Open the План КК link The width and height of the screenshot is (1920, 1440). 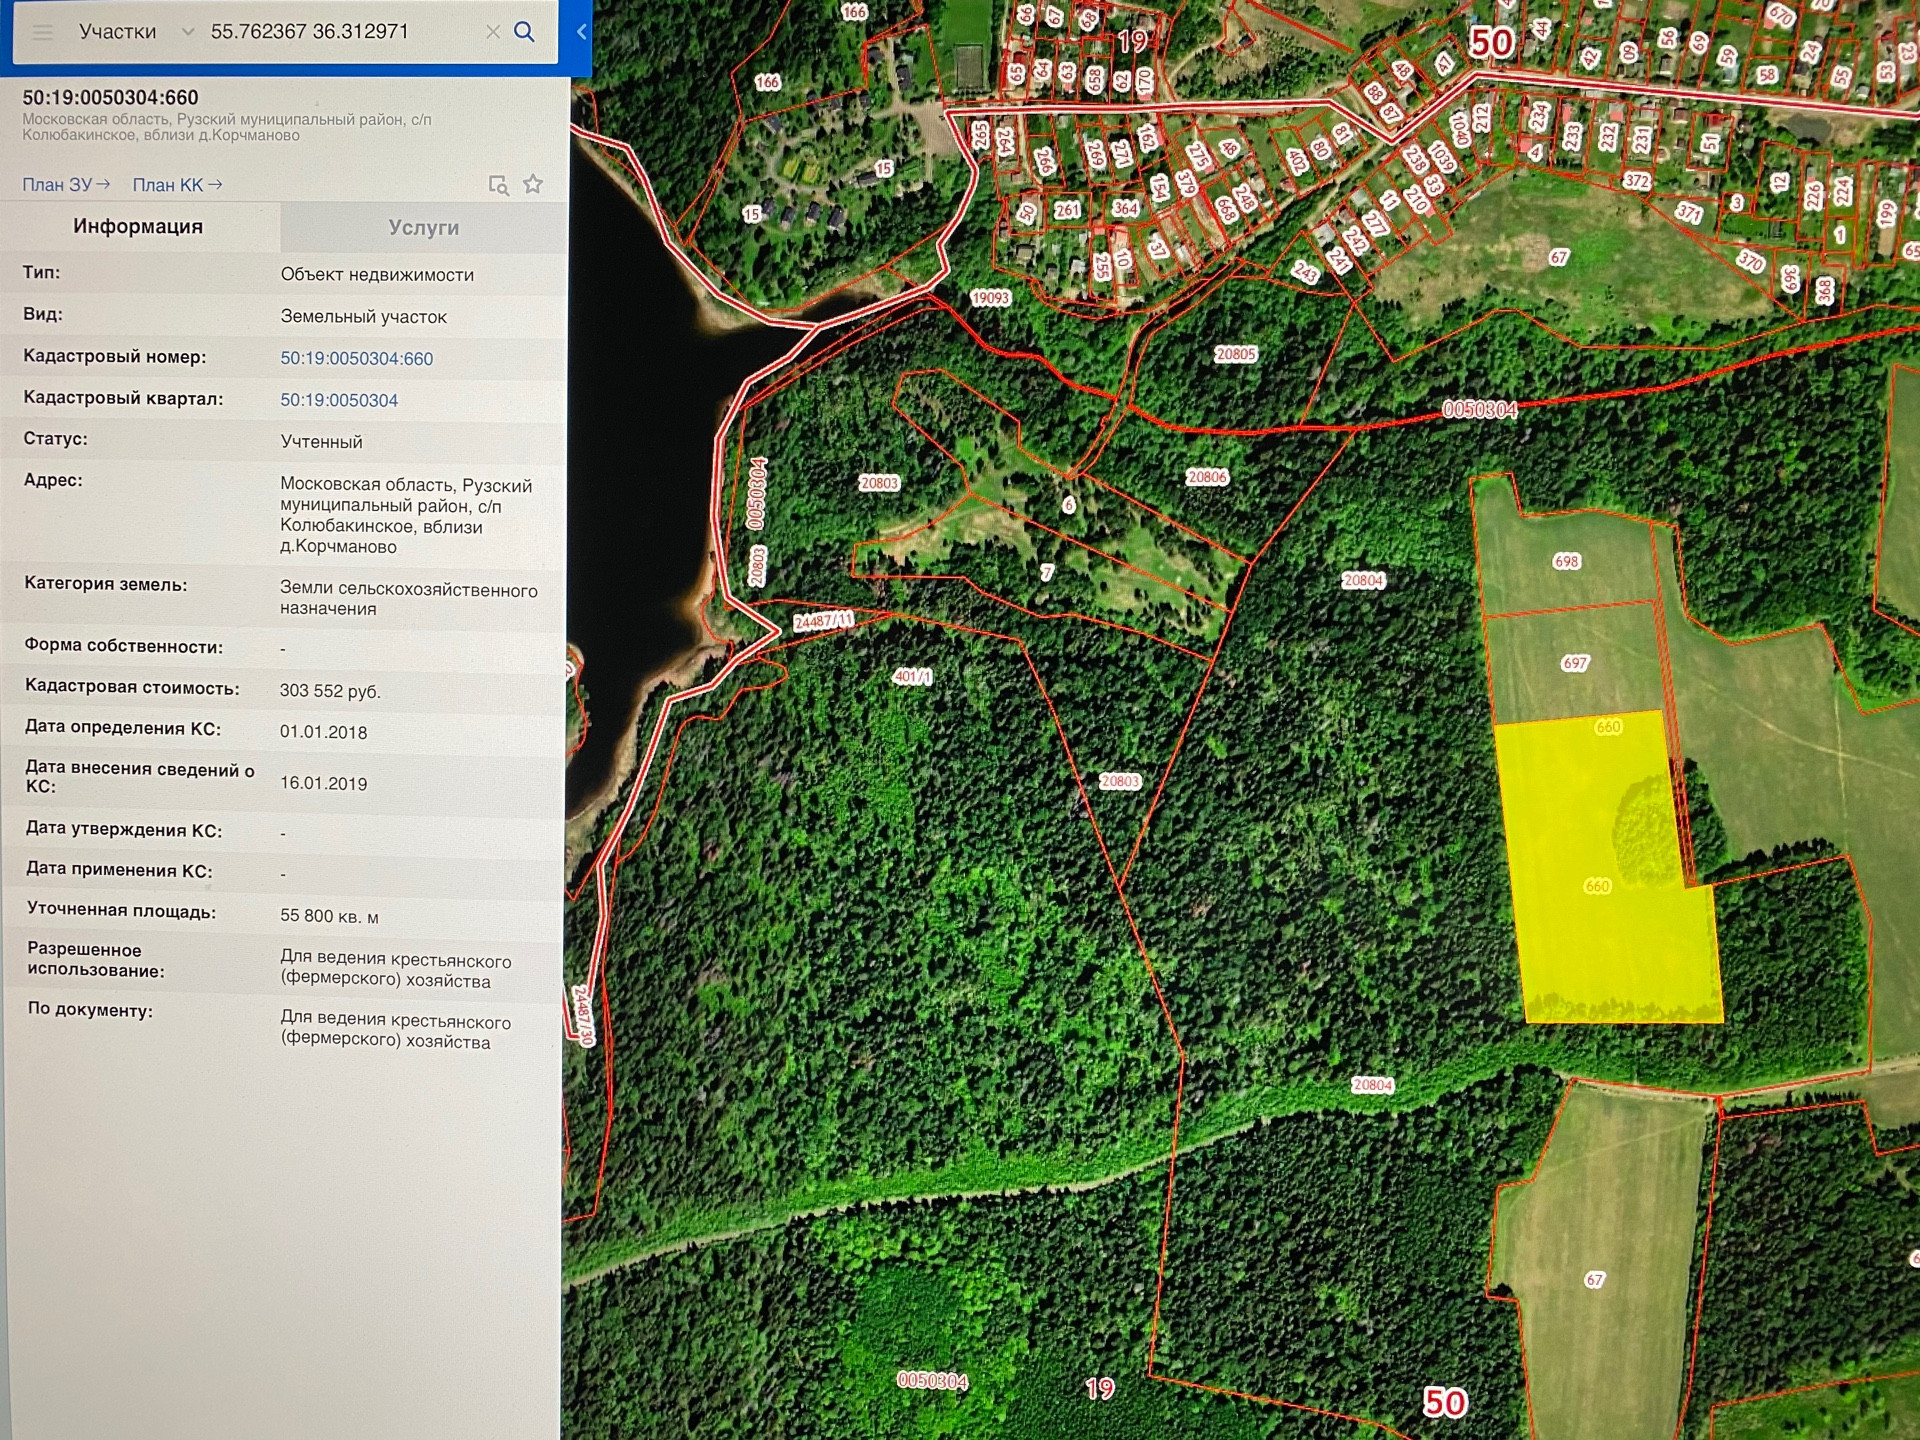click(177, 185)
